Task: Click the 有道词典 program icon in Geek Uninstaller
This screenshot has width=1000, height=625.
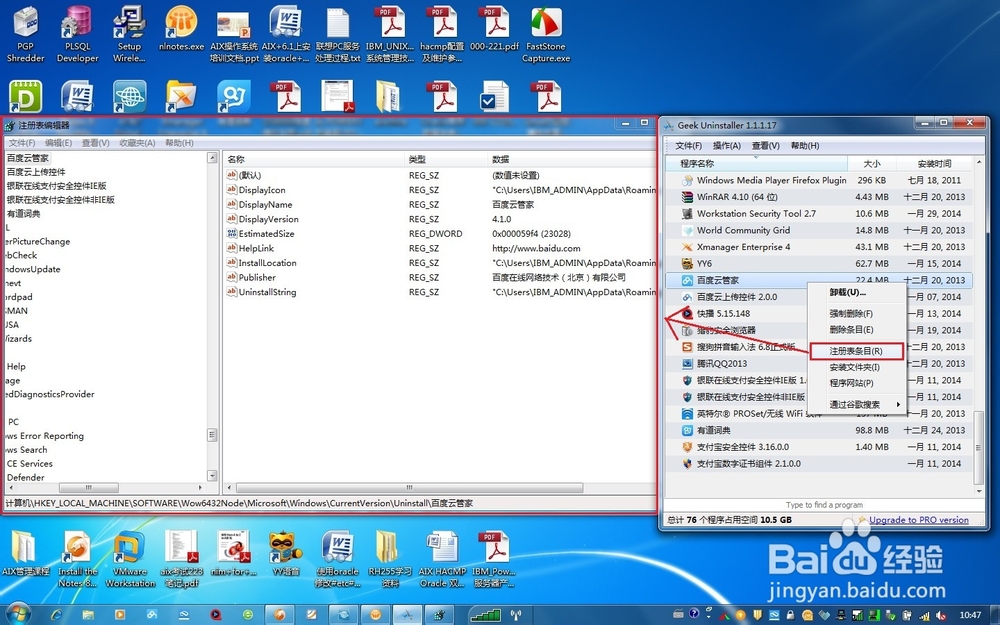Action: tap(687, 430)
